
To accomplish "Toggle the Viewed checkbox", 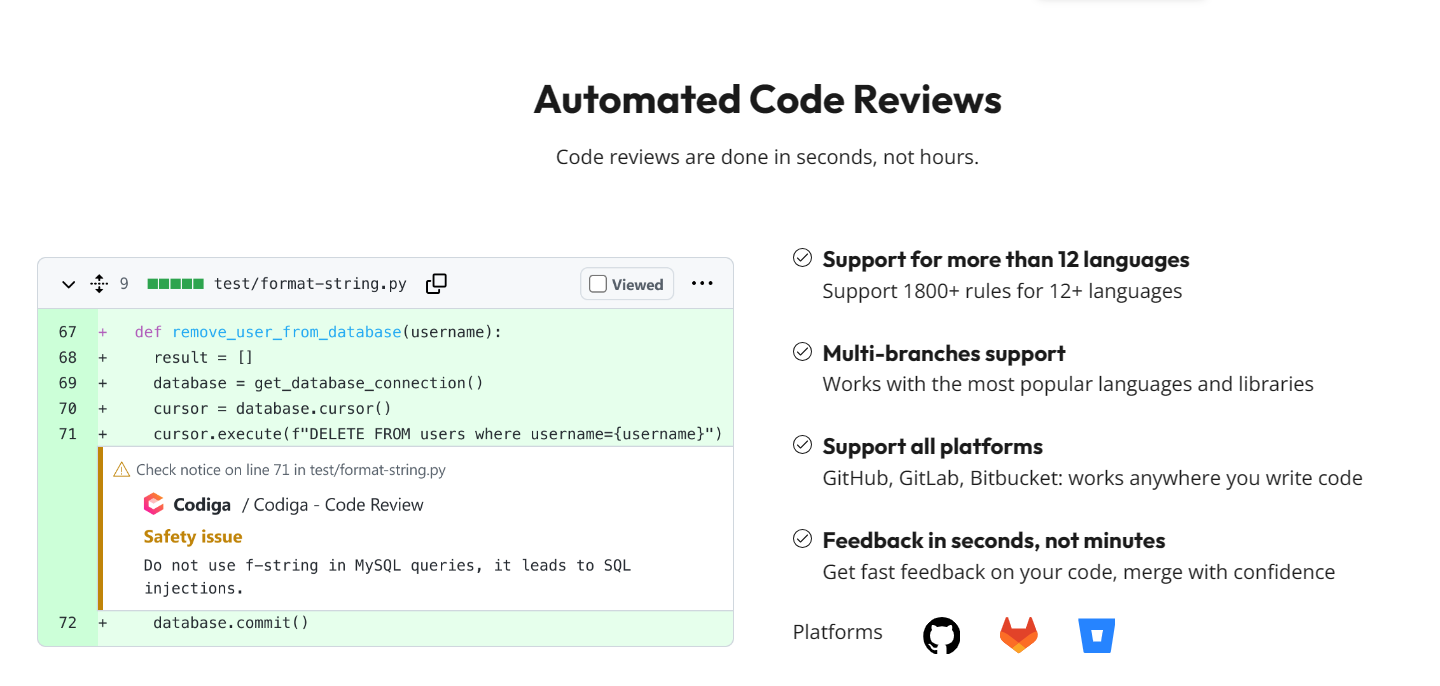I will pos(598,284).
